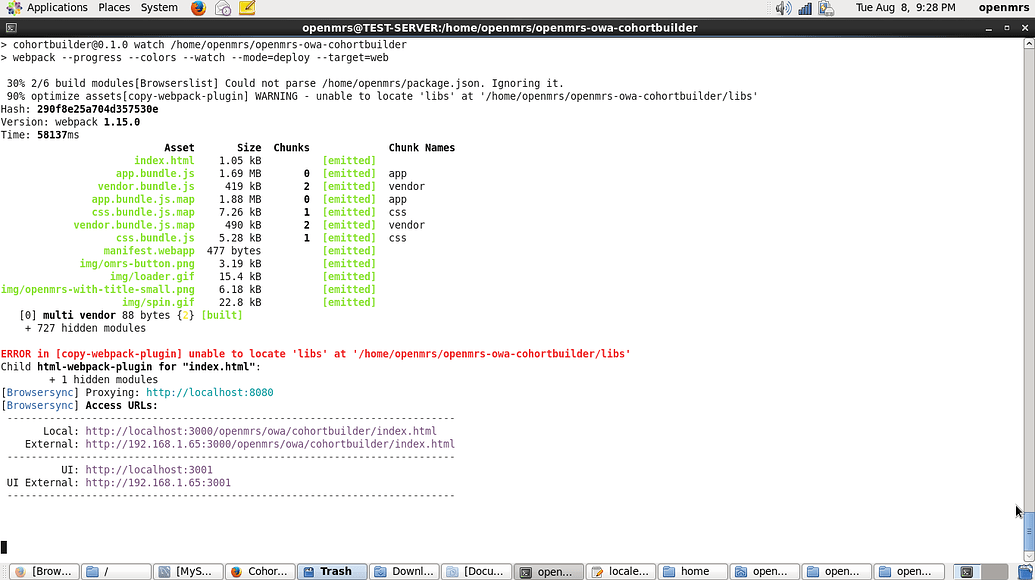Switch to the first workspace with terminal
1035x580 pixels.
click(966, 571)
